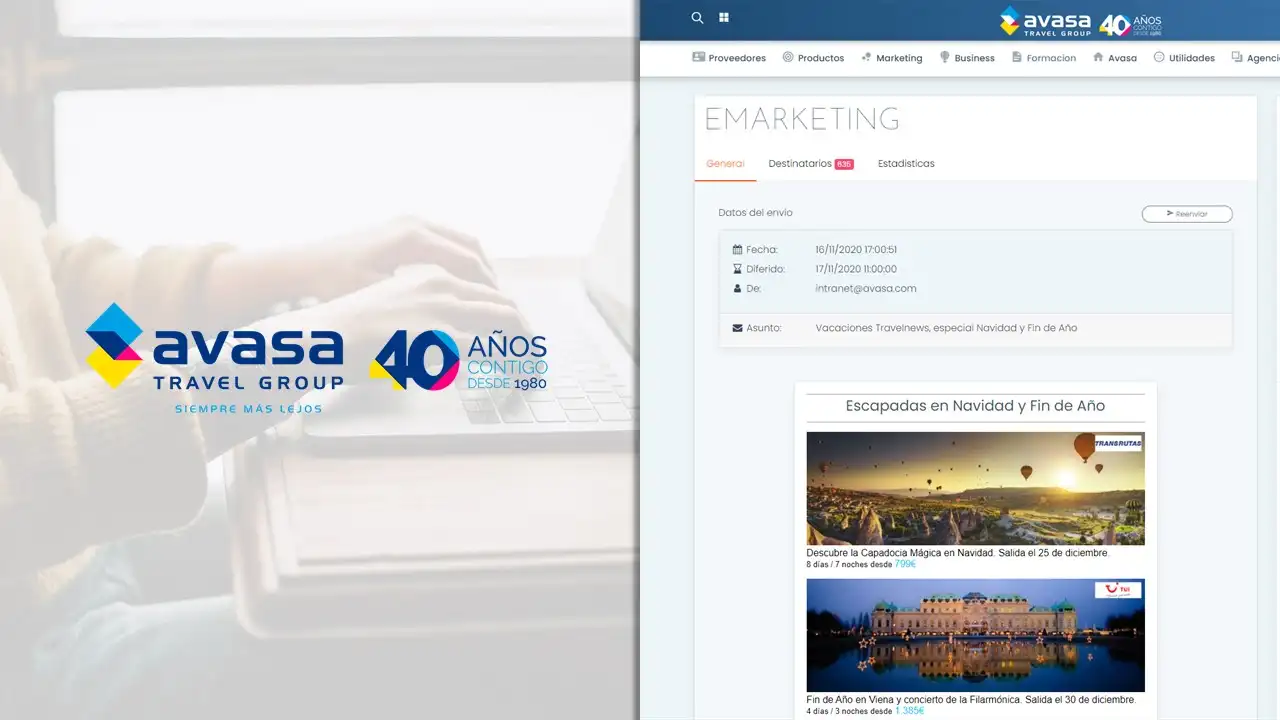Click the Capadocia hot air balloons image
Viewport: 1280px width, 720px height.
(975, 488)
